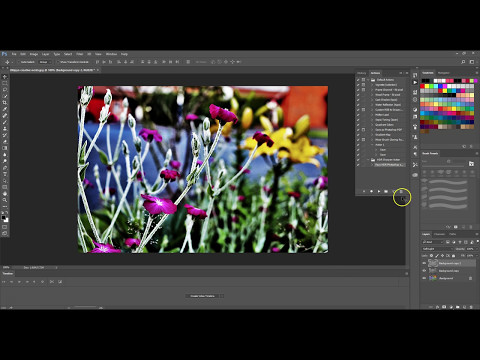Select the Background copy 2 layer thumbnail
The height and width of the screenshot is (360, 480).
pyautogui.click(x=433, y=263)
